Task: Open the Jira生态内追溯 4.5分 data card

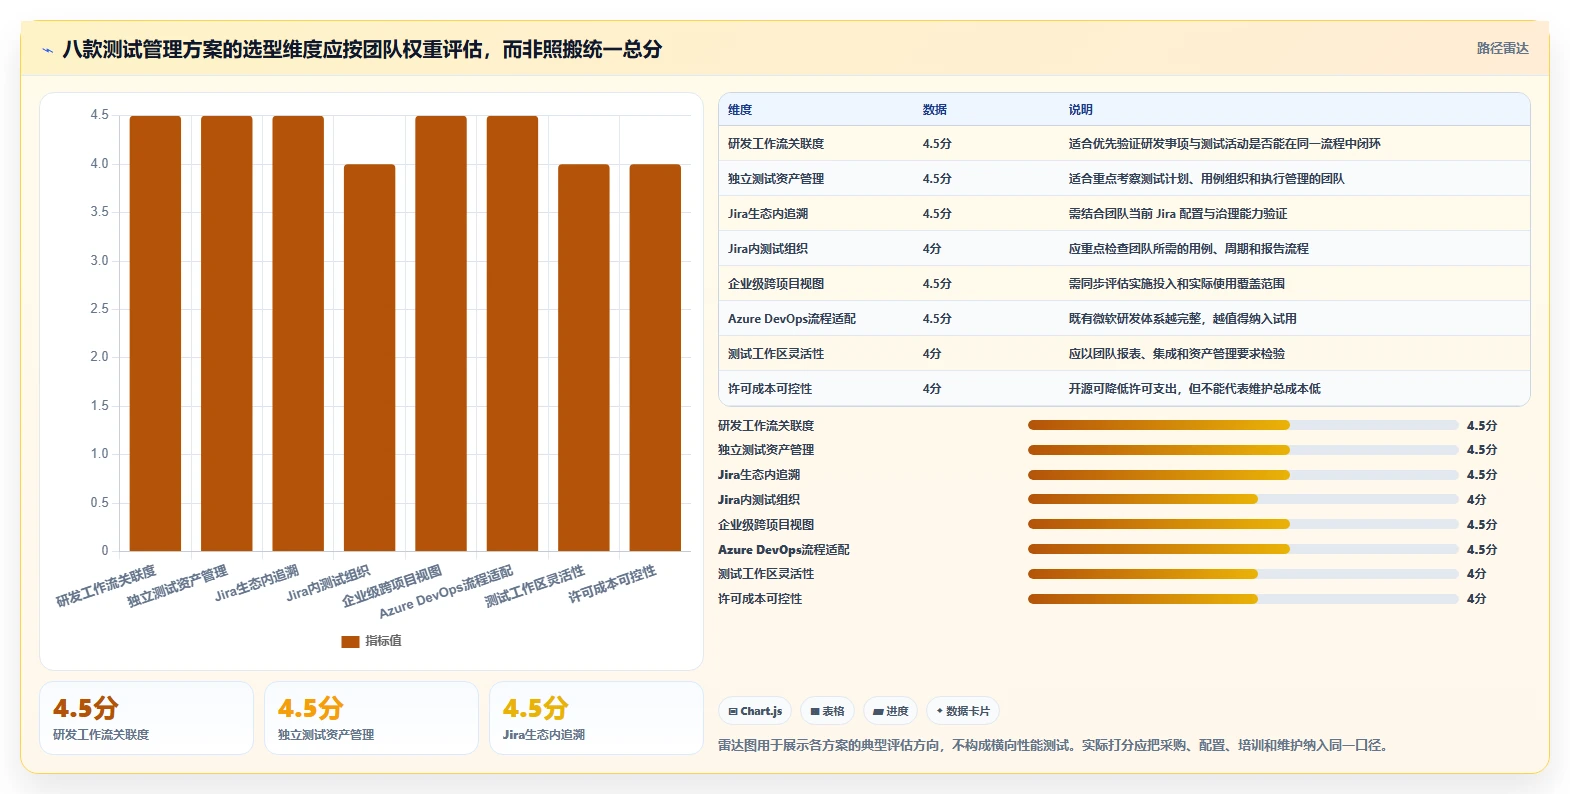Action: (596, 718)
